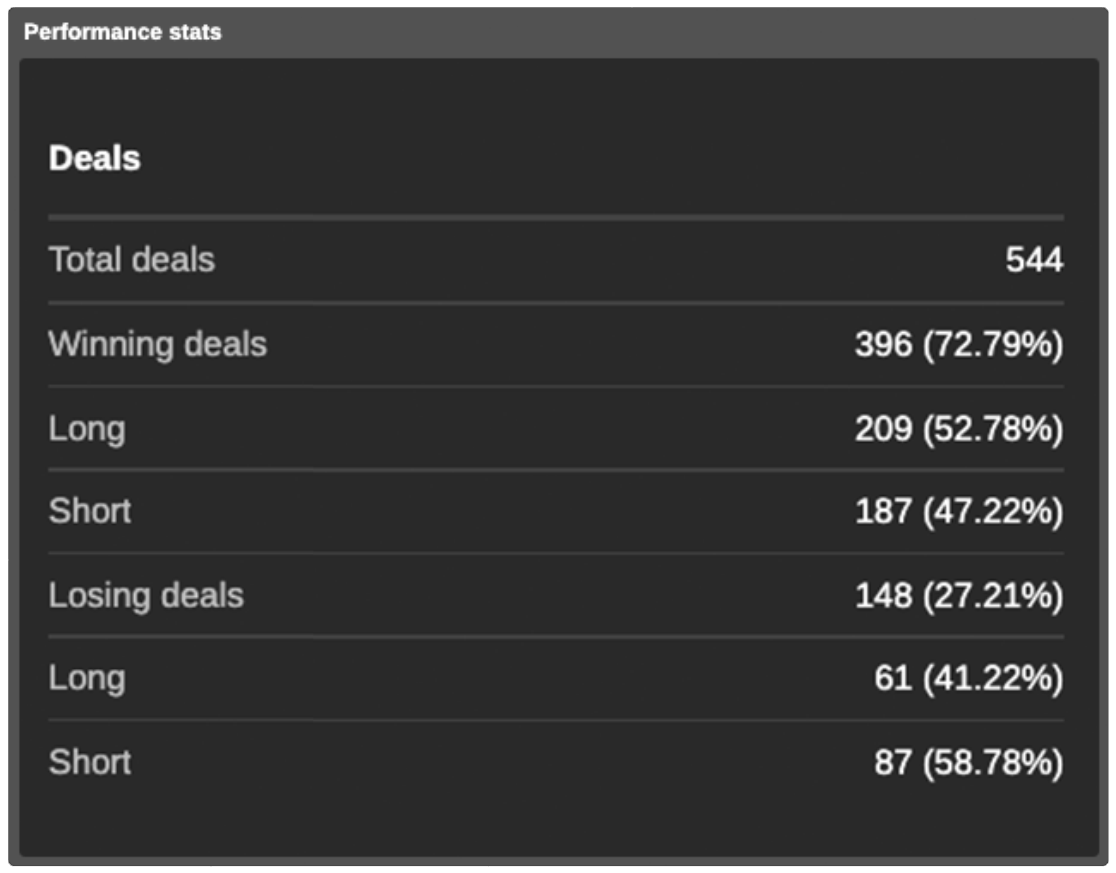Click the 87 short losing count
This screenshot has width=1116, height=873.
point(892,763)
